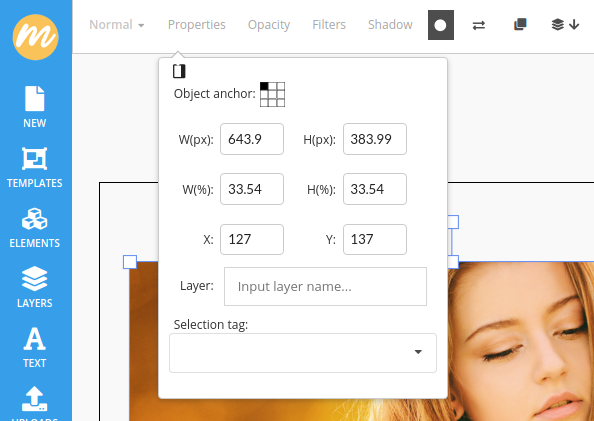Click the H(%) field showing 33.54
Viewport: 594px width, 421px height.
click(375, 189)
